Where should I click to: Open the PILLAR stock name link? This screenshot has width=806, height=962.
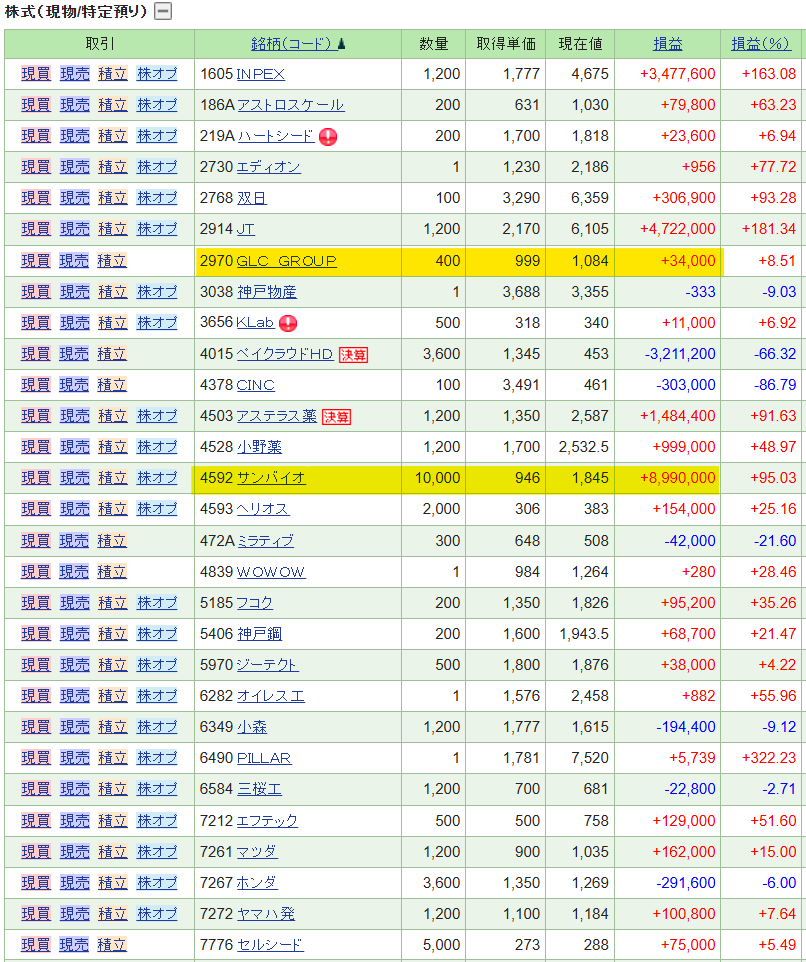click(265, 757)
